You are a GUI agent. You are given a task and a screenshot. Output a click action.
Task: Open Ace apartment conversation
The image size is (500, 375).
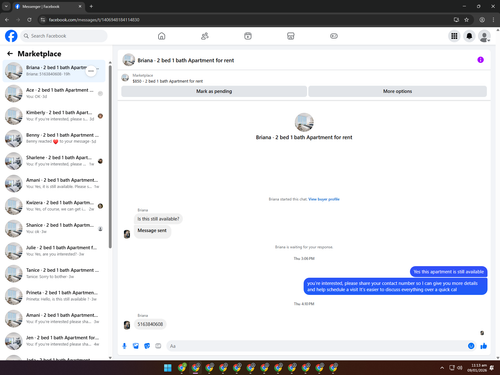[54, 93]
